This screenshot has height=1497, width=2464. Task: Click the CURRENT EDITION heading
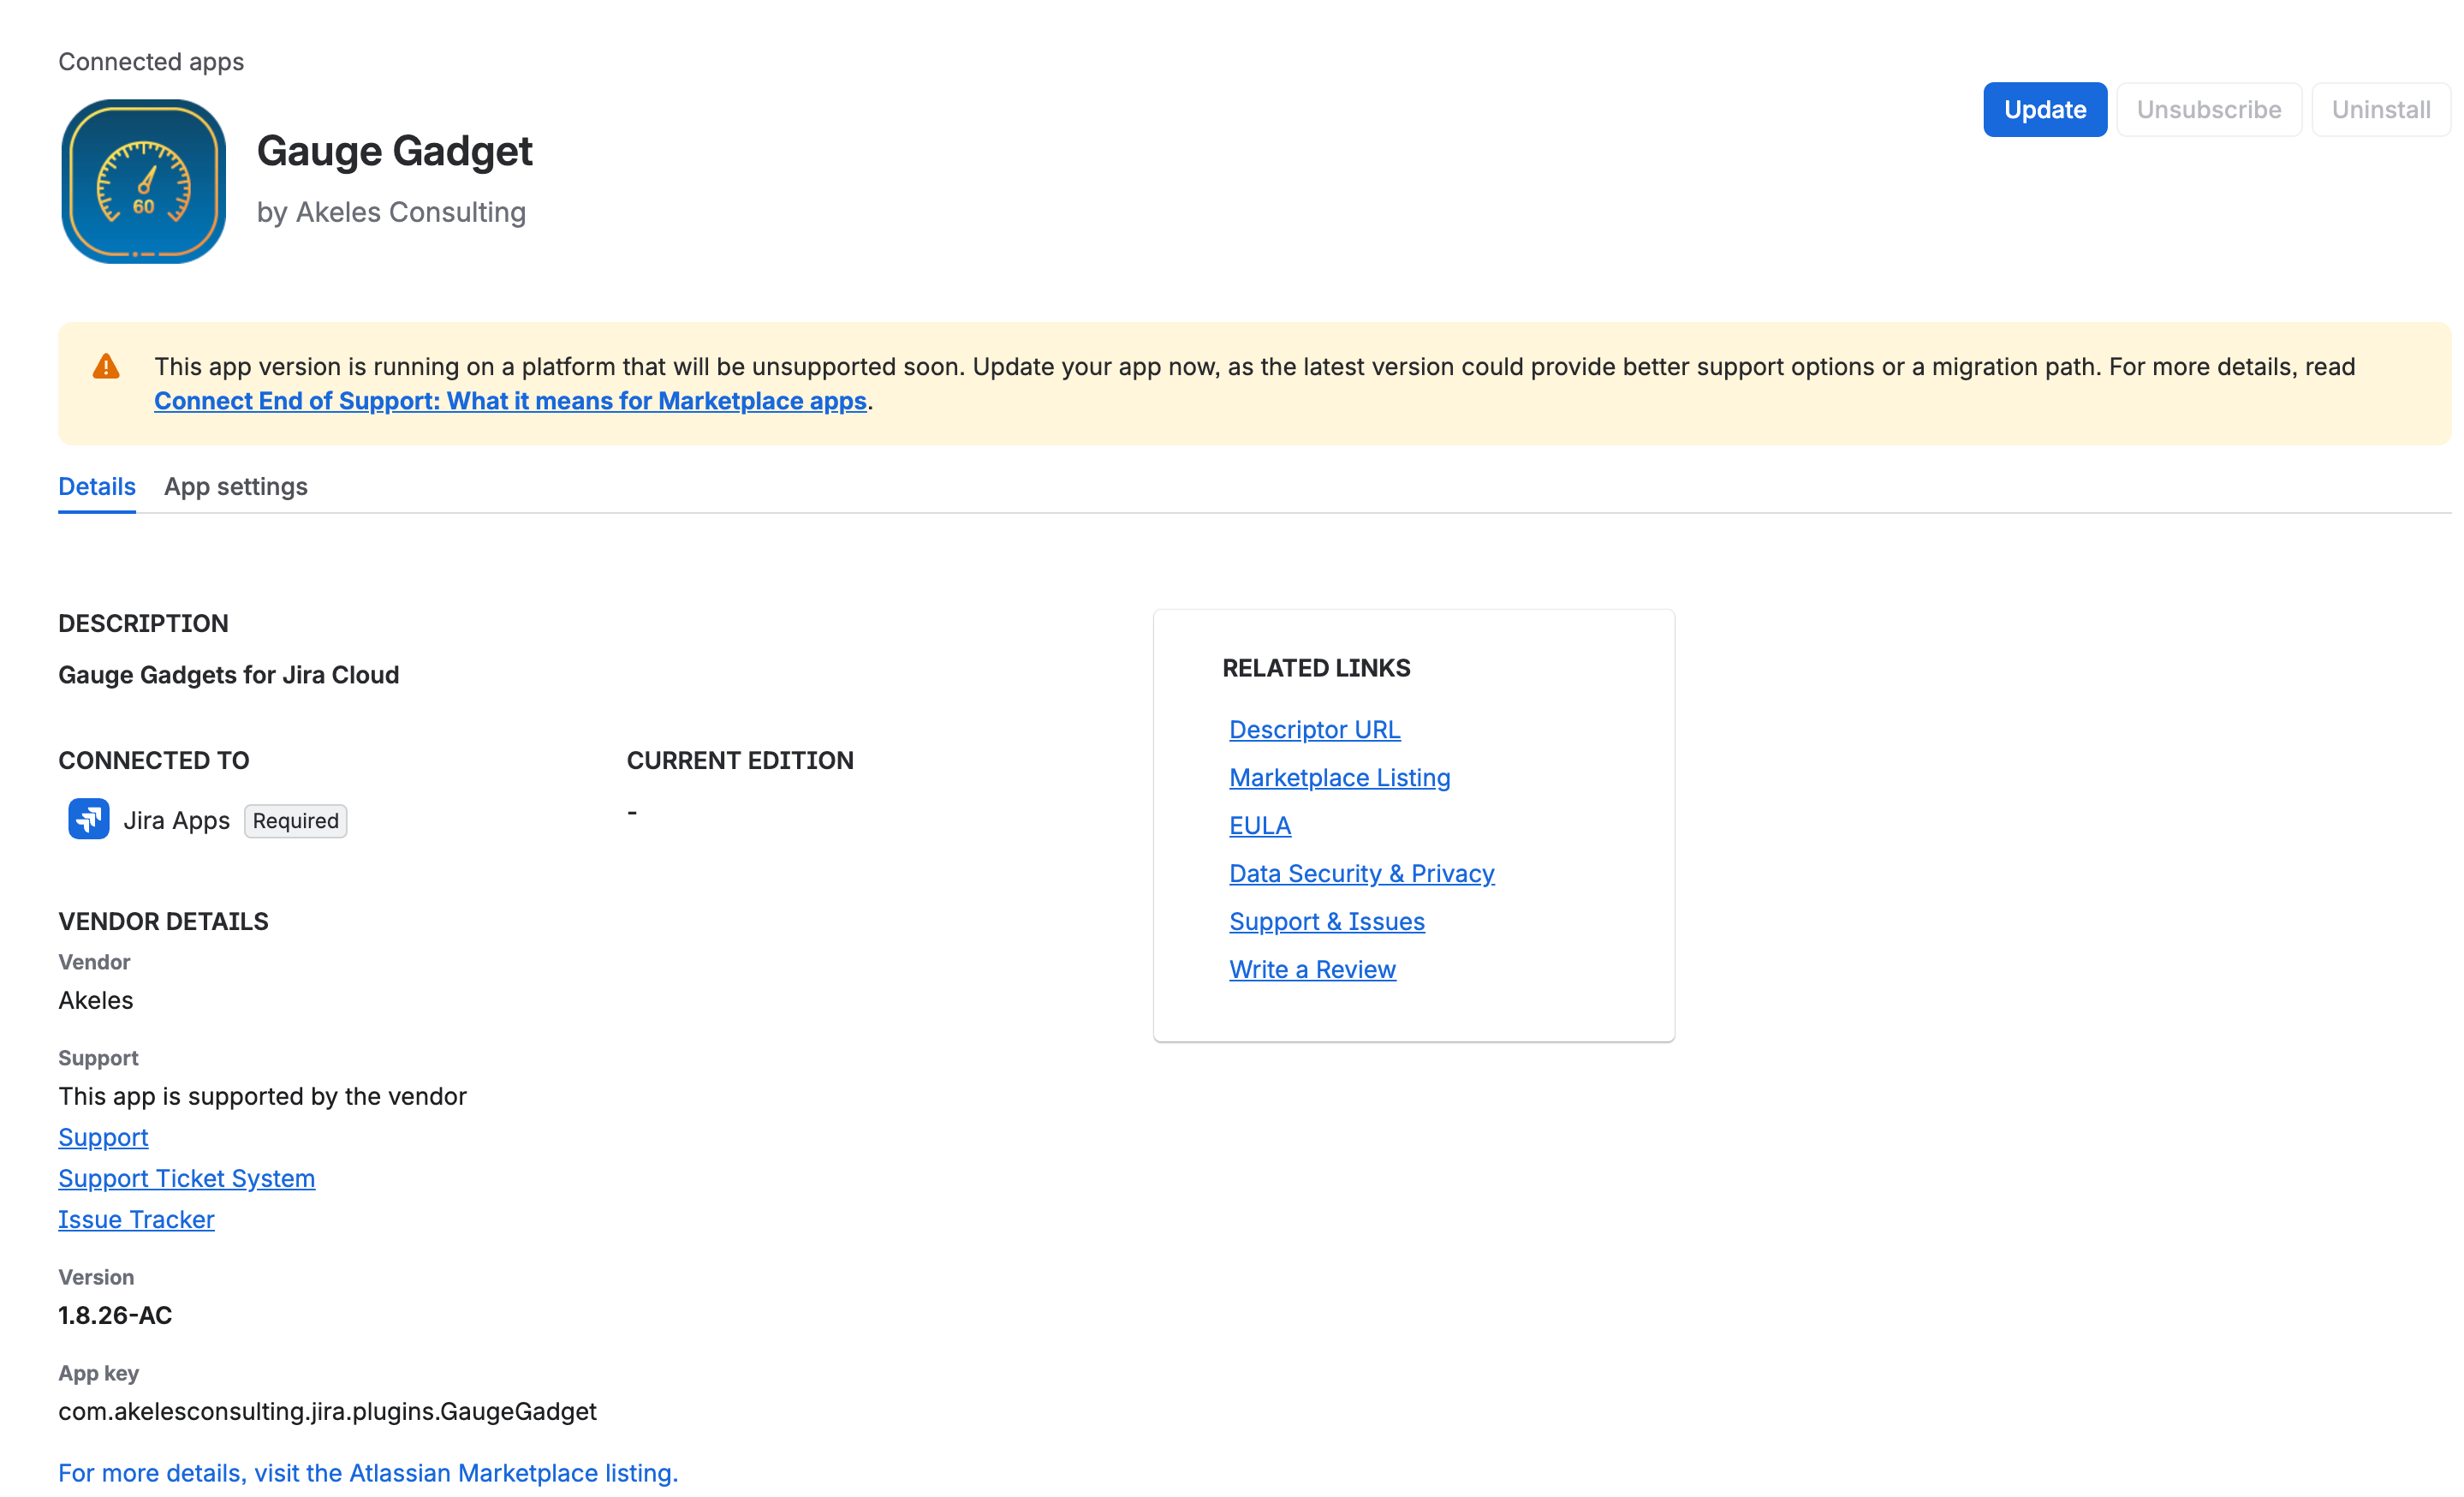tap(740, 761)
